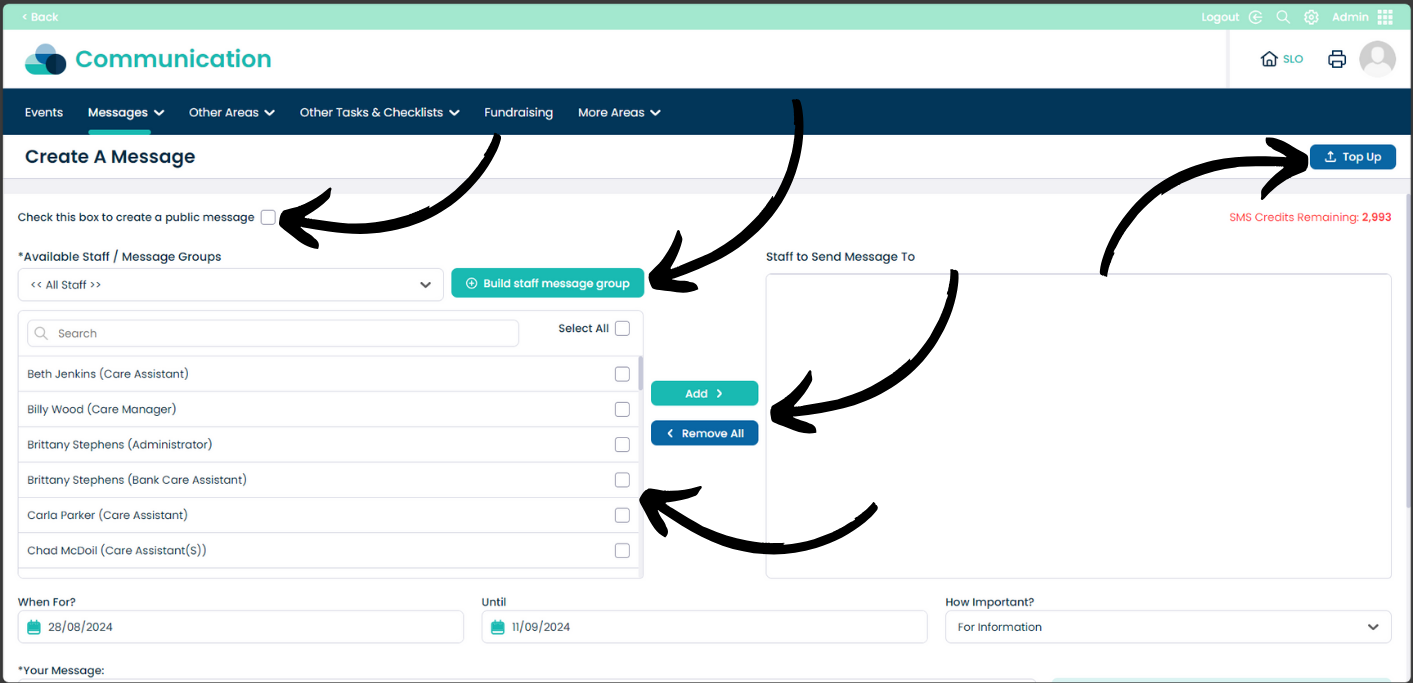The height and width of the screenshot is (686, 1413).
Task: Open the apps grid icon beside Admin
Action: point(1385,17)
